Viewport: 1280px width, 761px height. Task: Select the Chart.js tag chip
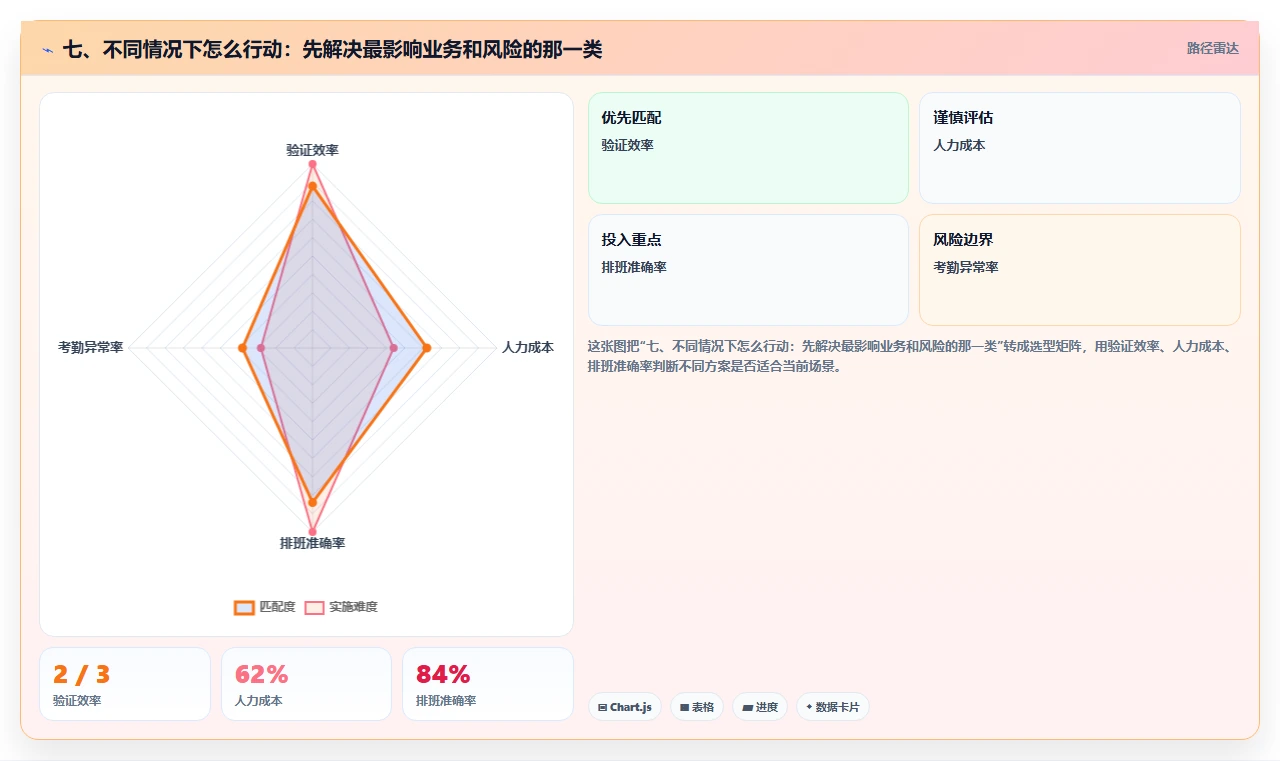(x=625, y=707)
